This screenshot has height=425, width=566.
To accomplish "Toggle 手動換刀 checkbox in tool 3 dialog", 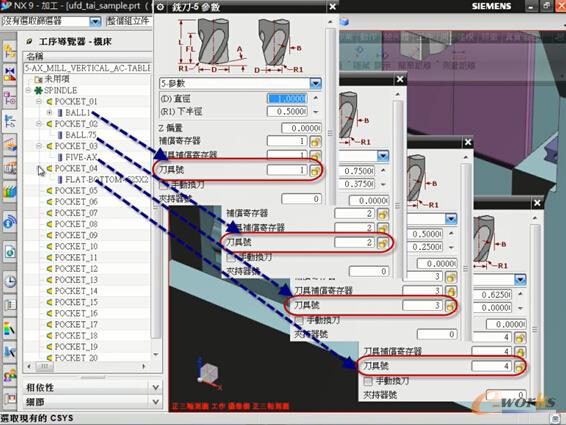I will [299, 320].
